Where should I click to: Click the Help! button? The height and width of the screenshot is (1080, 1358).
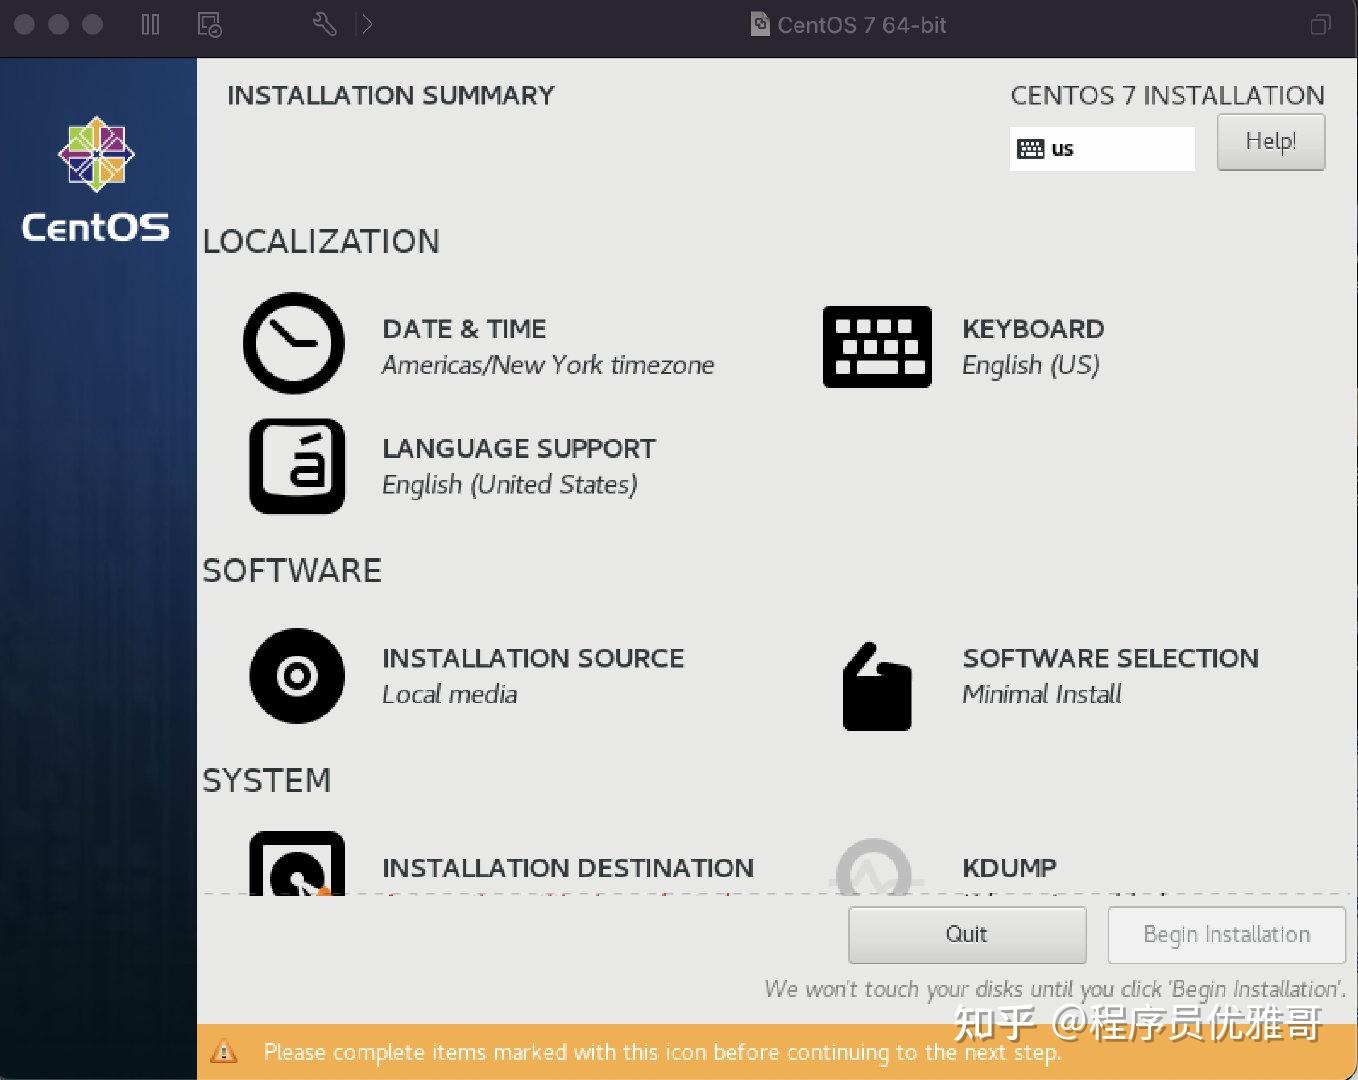(1270, 142)
